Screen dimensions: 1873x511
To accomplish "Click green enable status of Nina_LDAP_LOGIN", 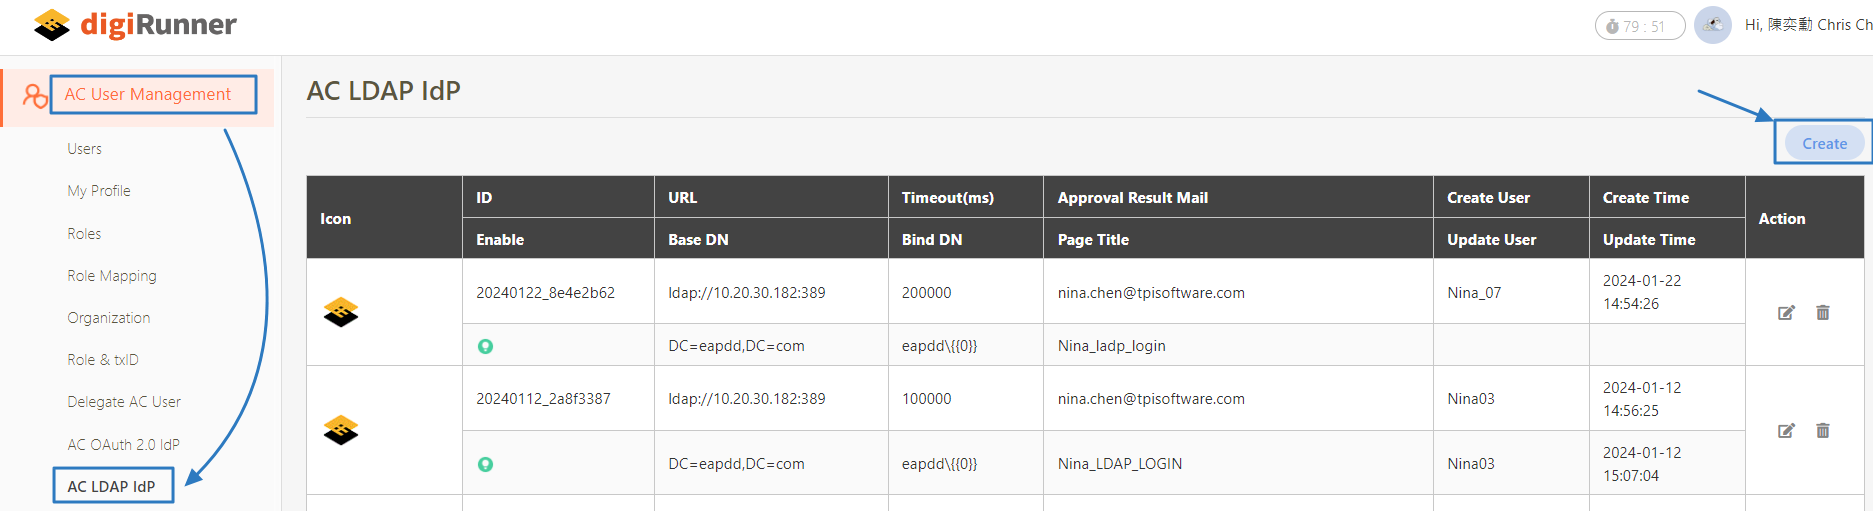I will 486,465.
